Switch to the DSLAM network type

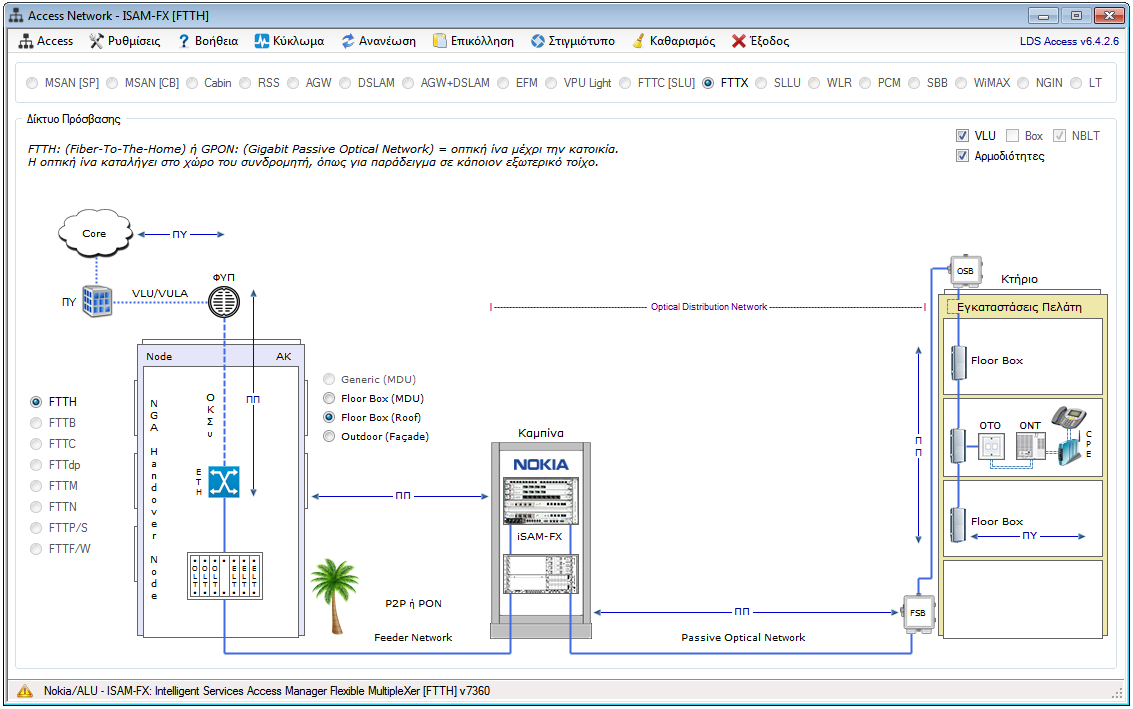coord(345,83)
